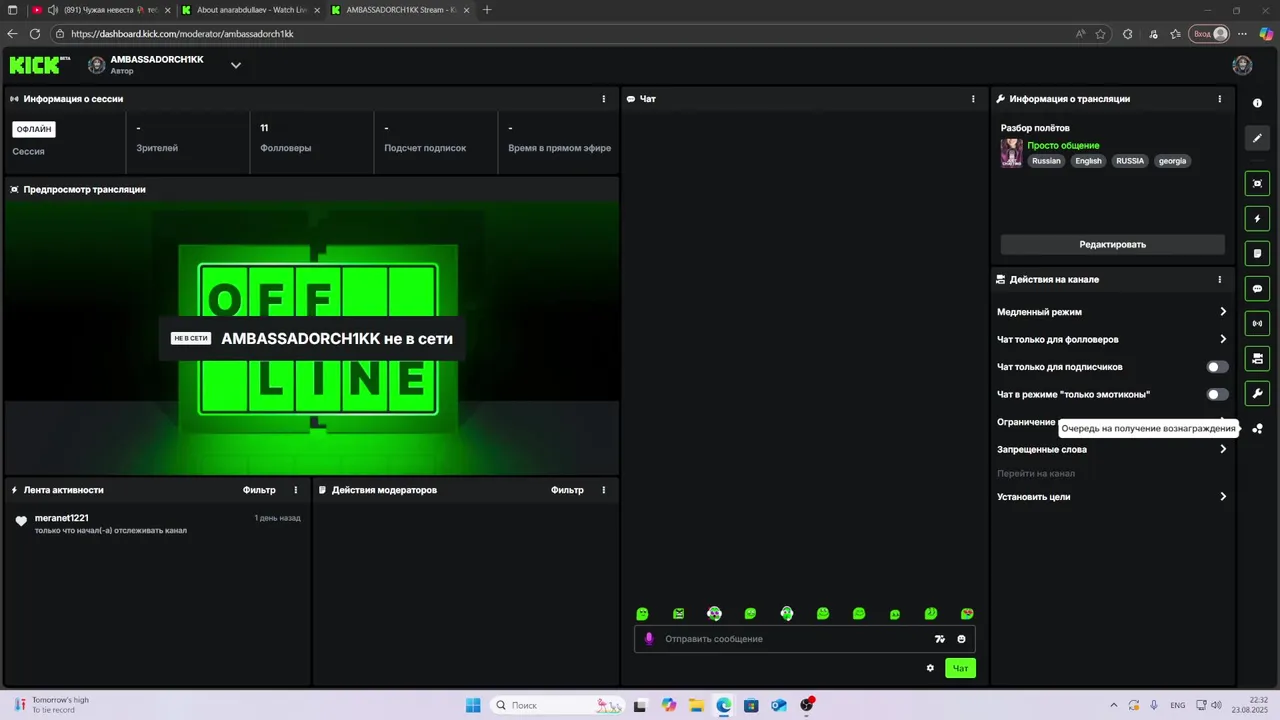
Task: Click the offline stream preview thumbnail
Action: tap(312, 339)
